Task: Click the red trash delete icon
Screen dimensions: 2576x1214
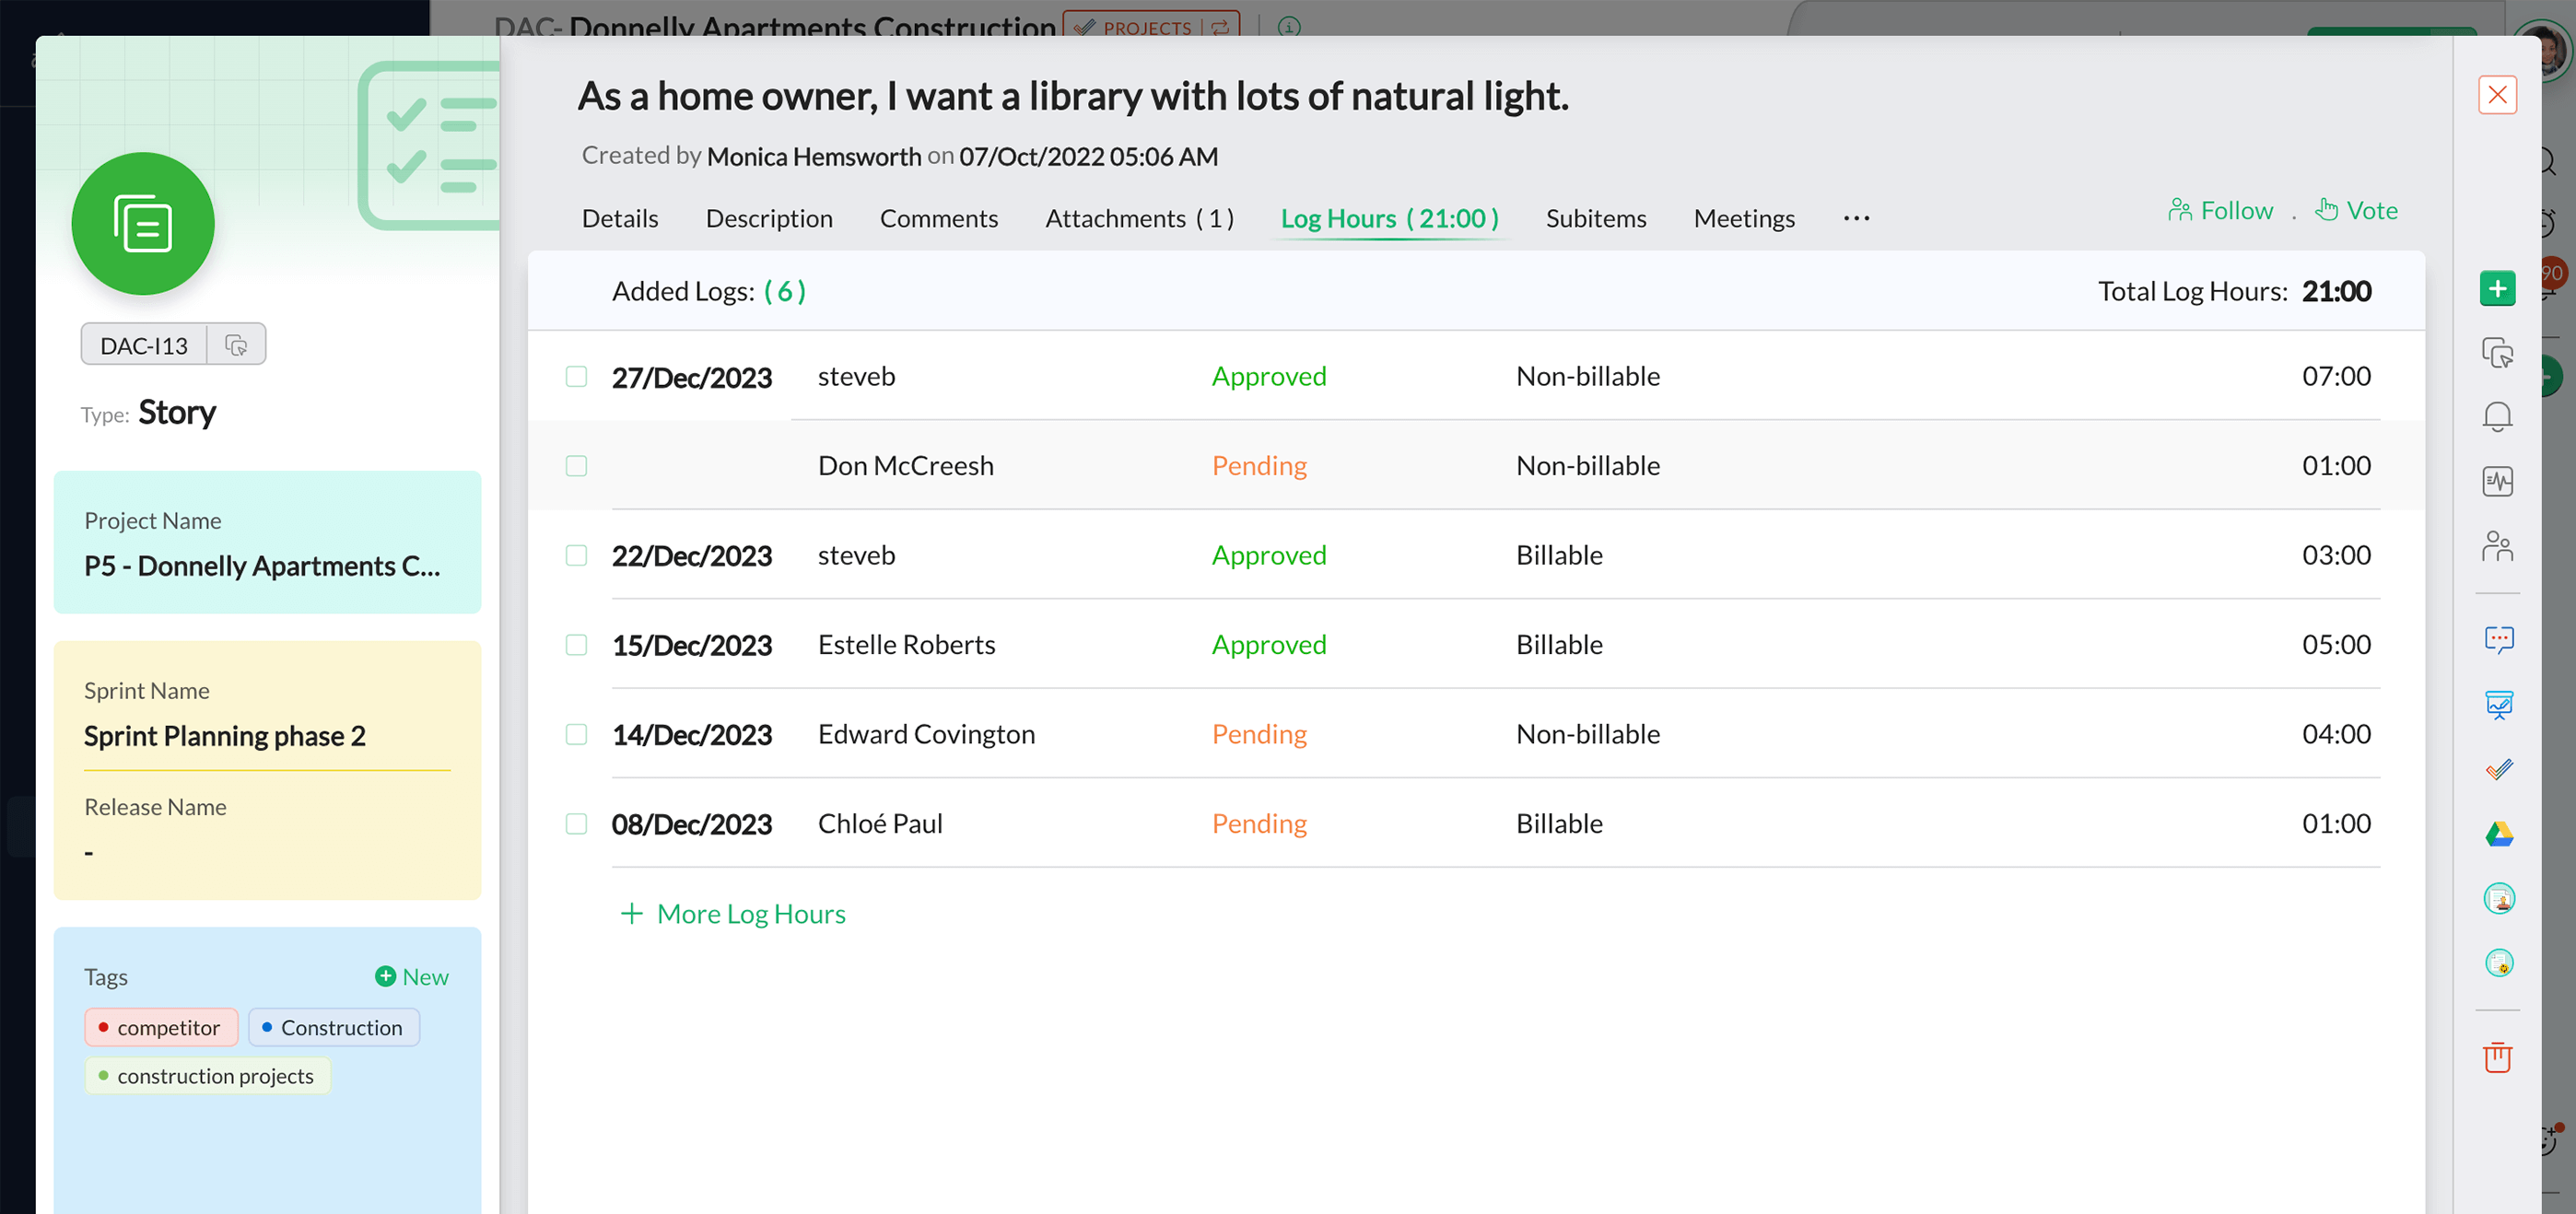Action: click(x=2496, y=1057)
